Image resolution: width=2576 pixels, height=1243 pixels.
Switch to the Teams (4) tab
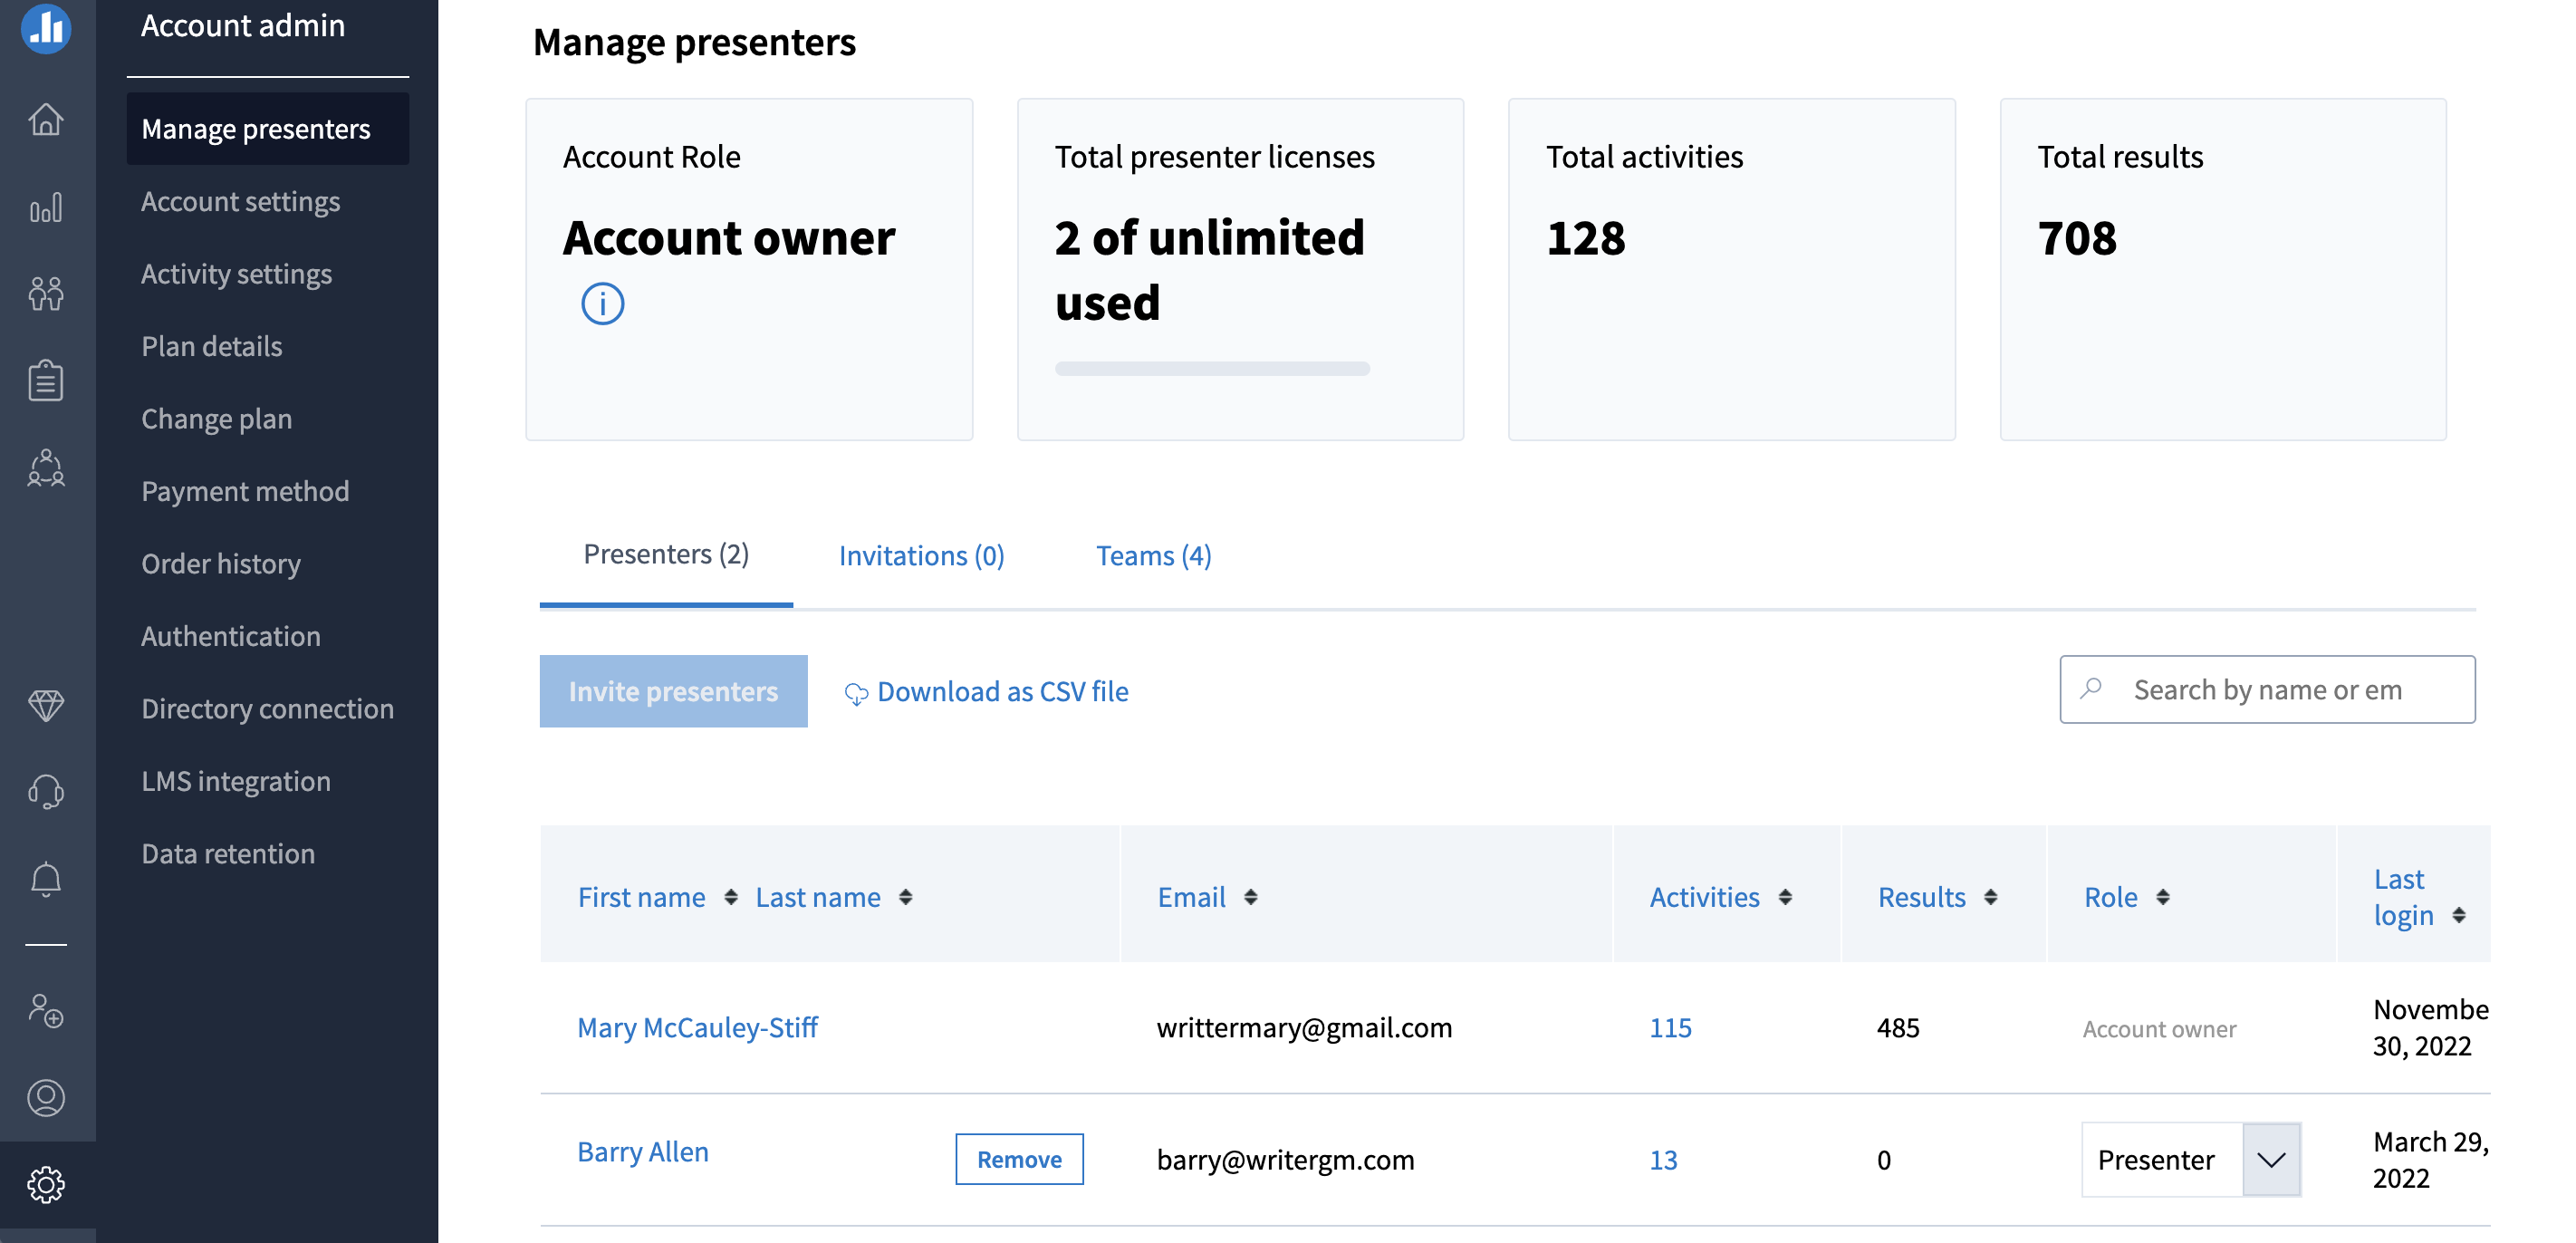(1153, 555)
